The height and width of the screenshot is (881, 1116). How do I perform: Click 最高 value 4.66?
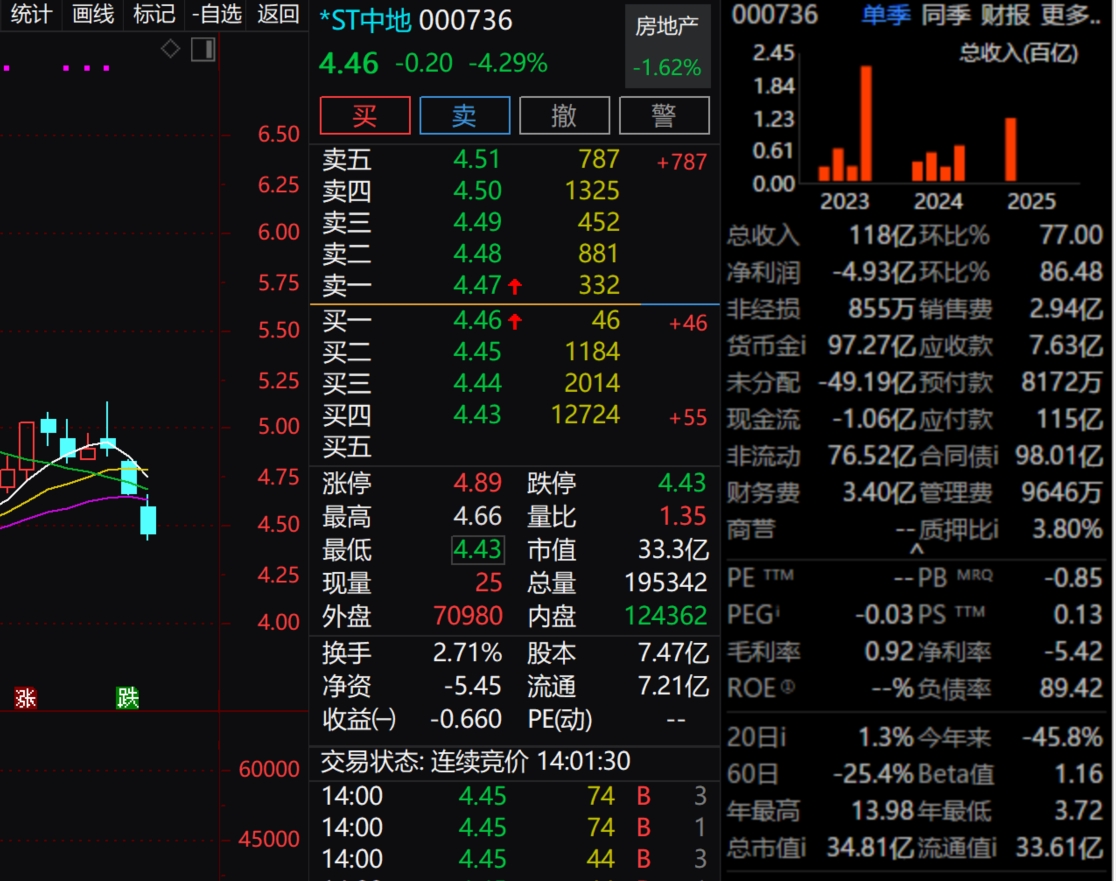(478, 516)
